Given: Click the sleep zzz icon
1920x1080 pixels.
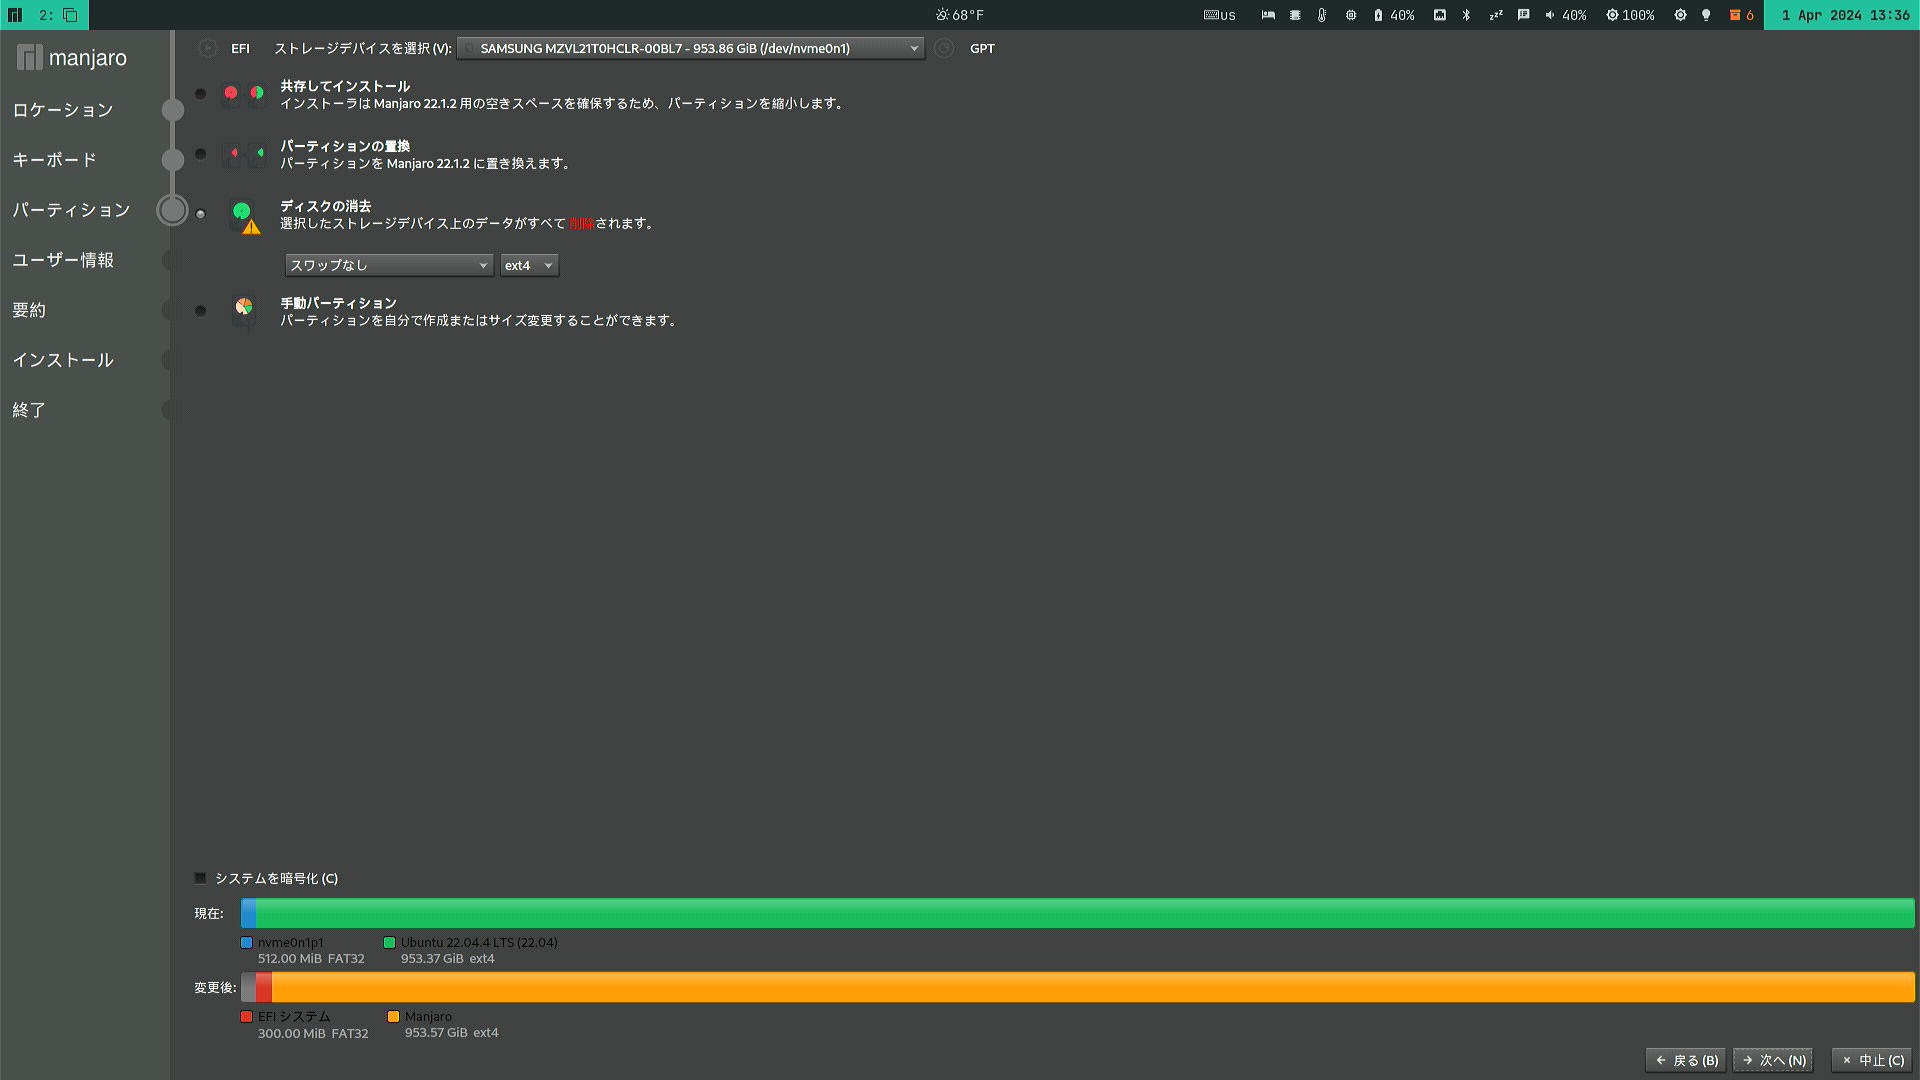Looking at the screenshot, I should [1496, 15].
